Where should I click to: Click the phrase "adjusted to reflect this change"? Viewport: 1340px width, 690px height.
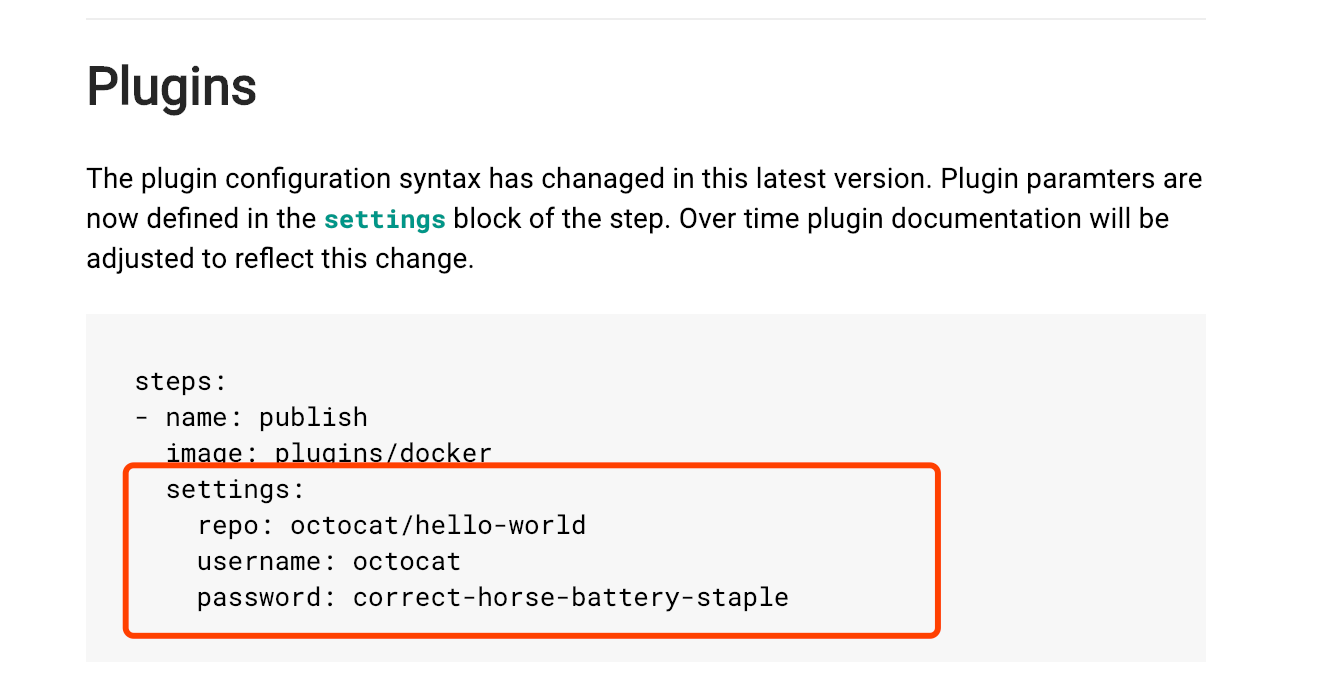coord(279,259)
